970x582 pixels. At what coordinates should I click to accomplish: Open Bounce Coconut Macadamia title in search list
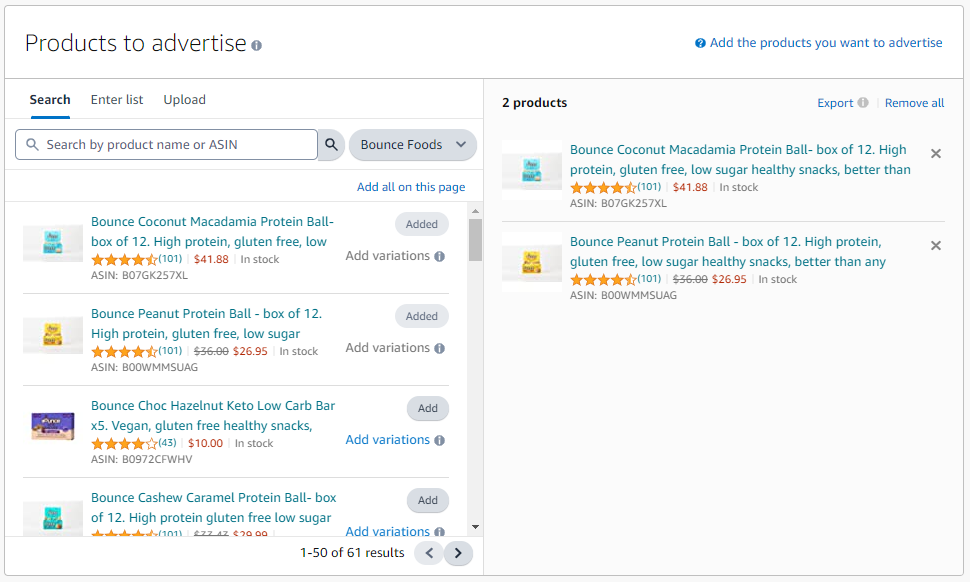[x=212, y=231]
